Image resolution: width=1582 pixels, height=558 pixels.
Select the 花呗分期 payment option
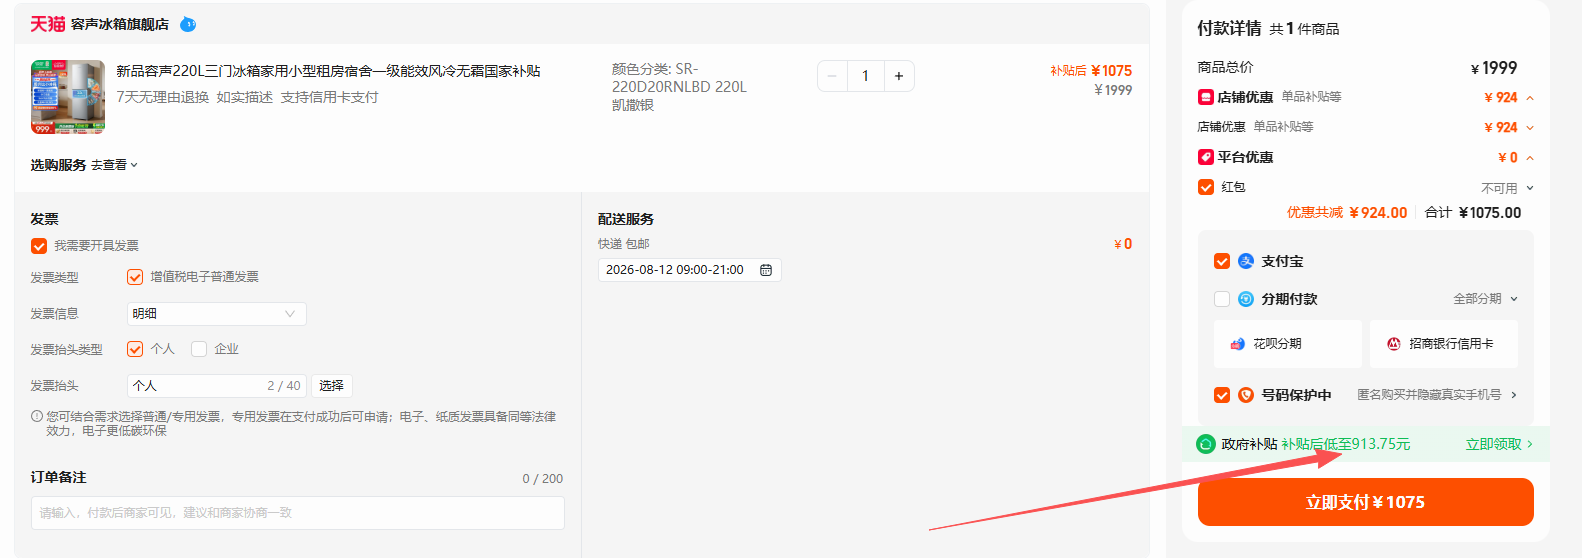[1288, 344]
